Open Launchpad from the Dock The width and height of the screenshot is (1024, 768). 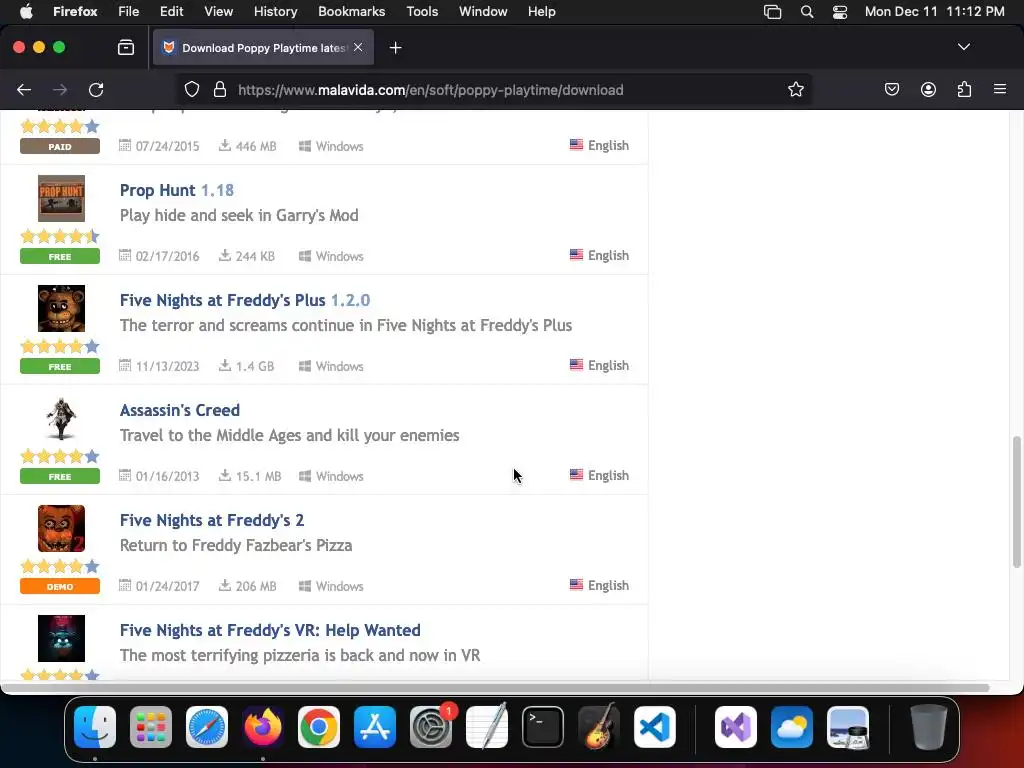coord(151,727)
